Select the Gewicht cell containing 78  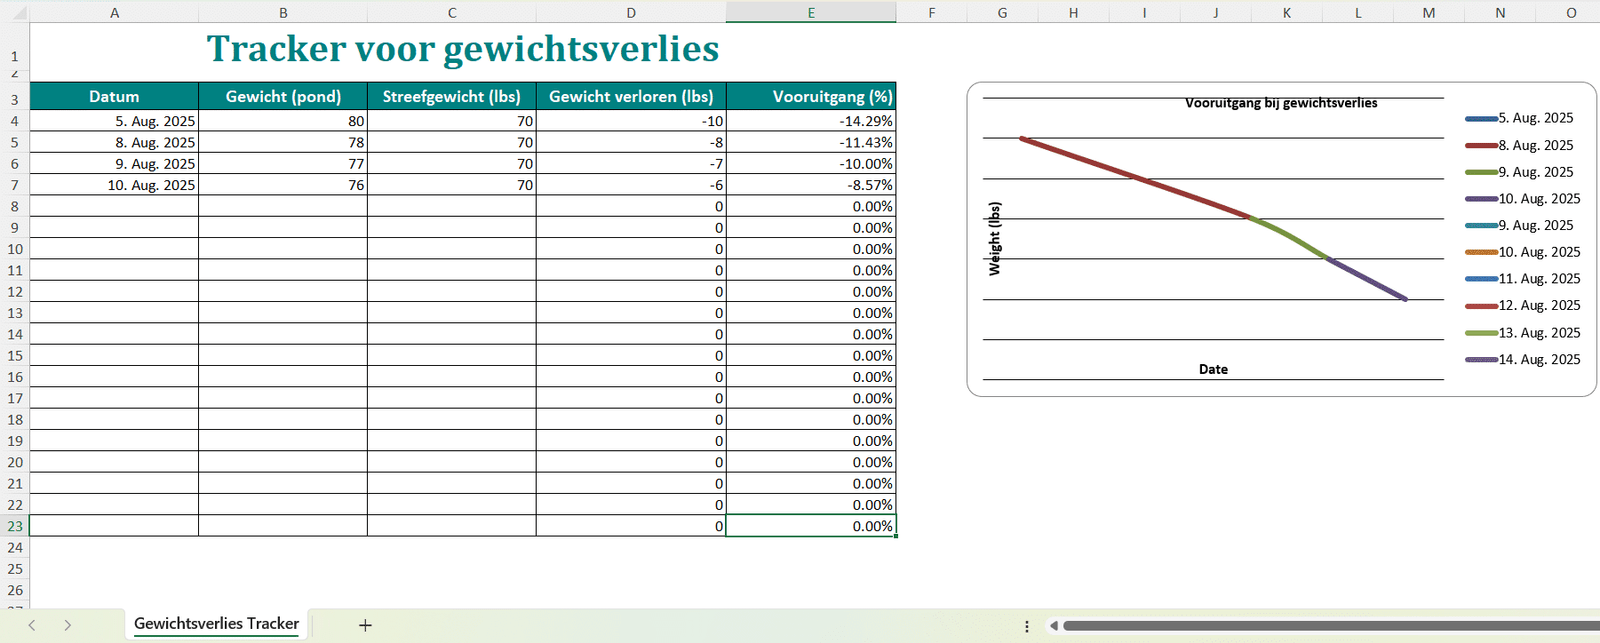click(283, 143)
